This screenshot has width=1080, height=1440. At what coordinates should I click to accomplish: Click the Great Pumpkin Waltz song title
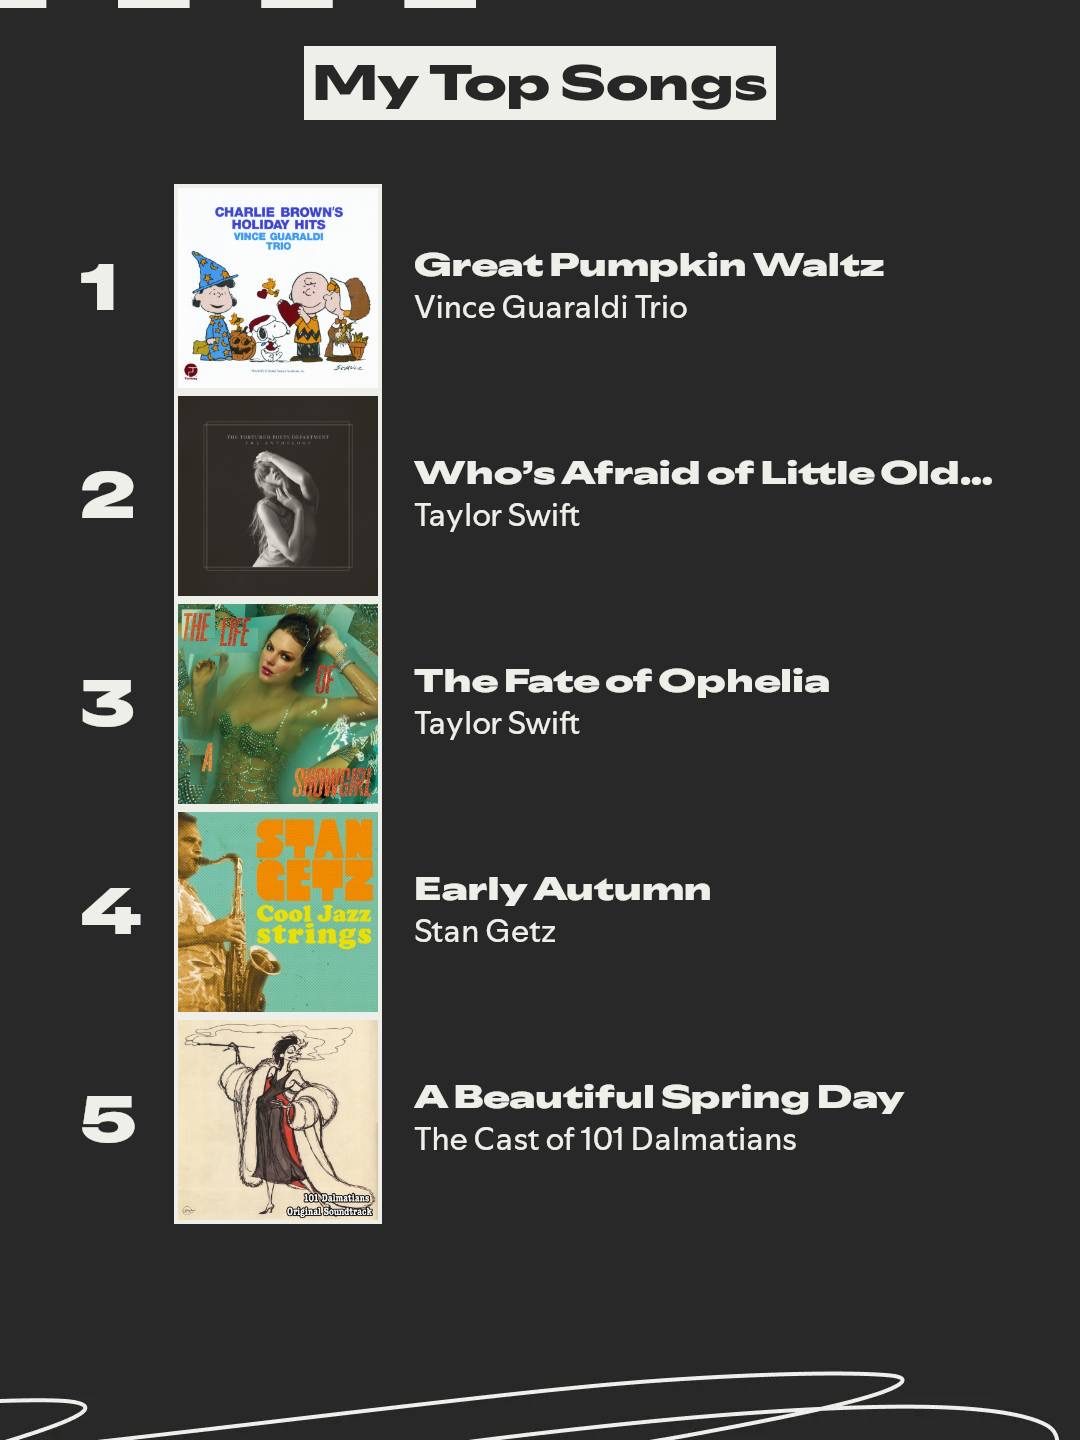click(648, 265)
